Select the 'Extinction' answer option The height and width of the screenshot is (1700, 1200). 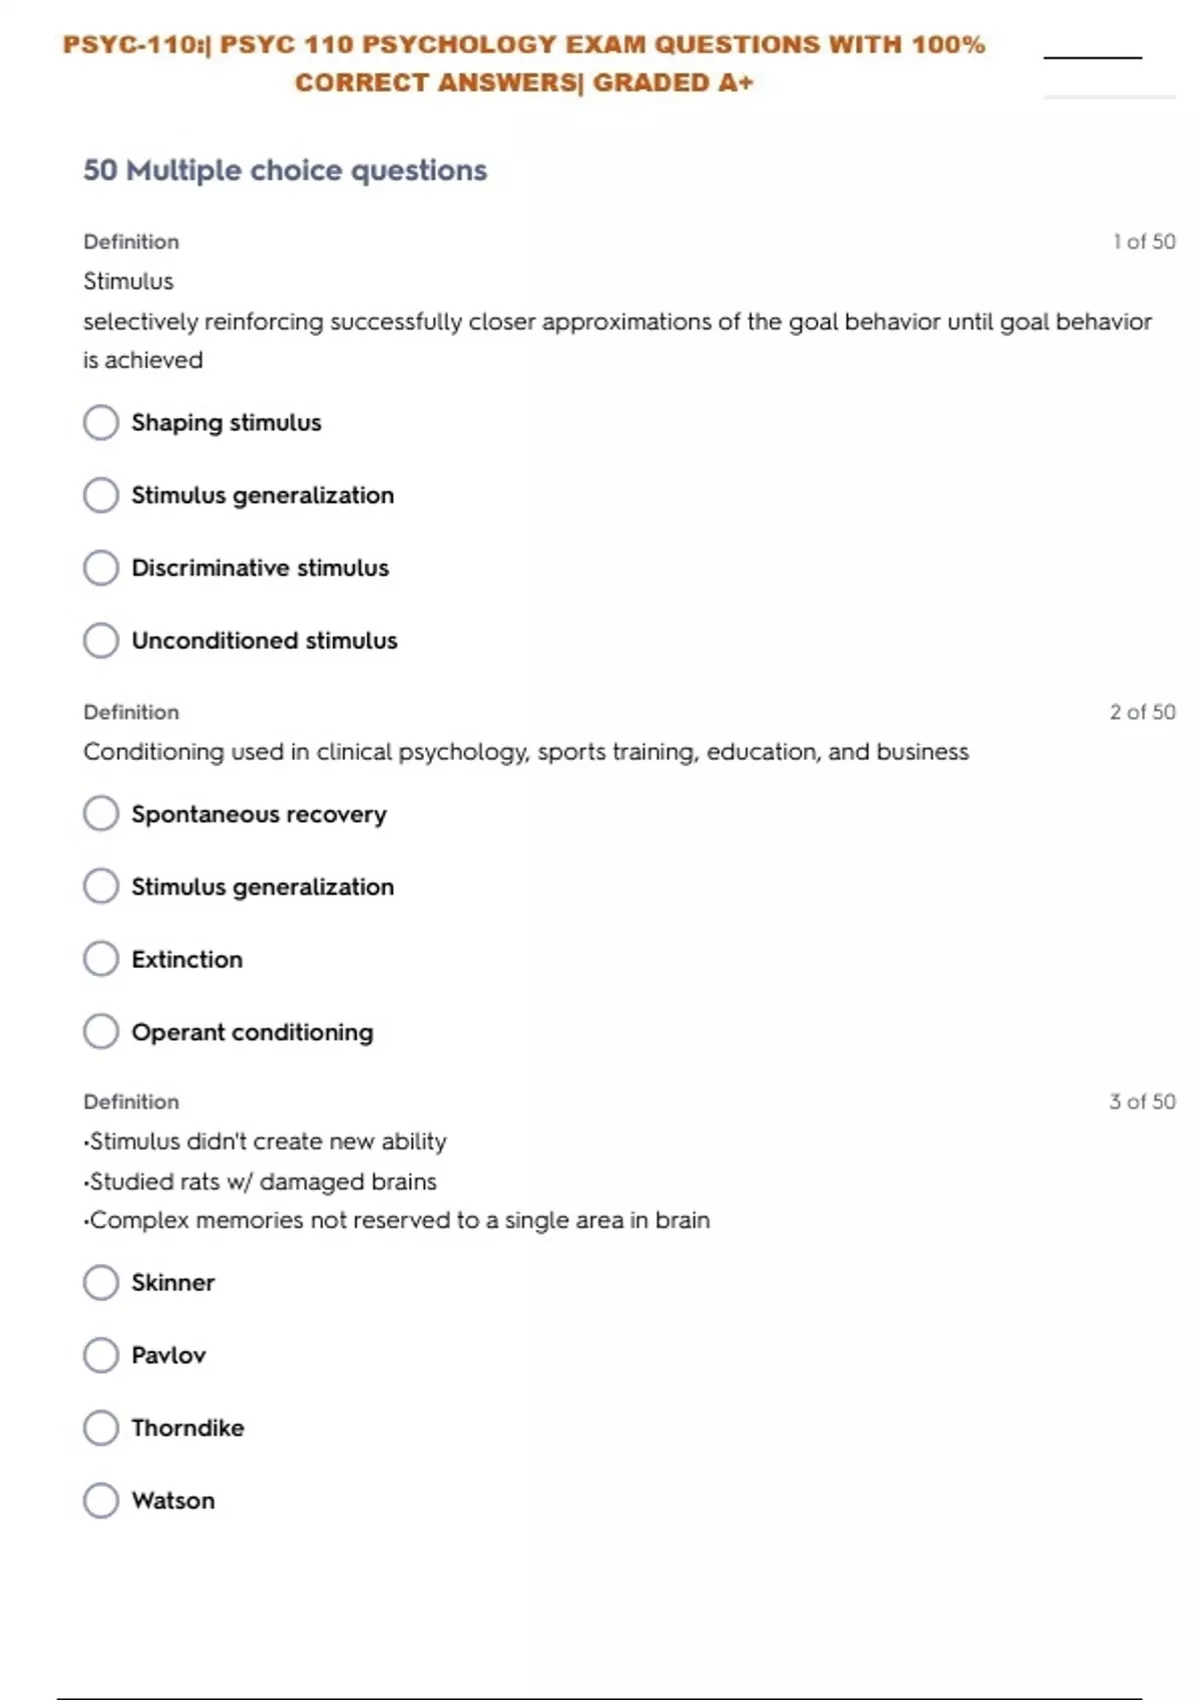[x=101, y=959]
